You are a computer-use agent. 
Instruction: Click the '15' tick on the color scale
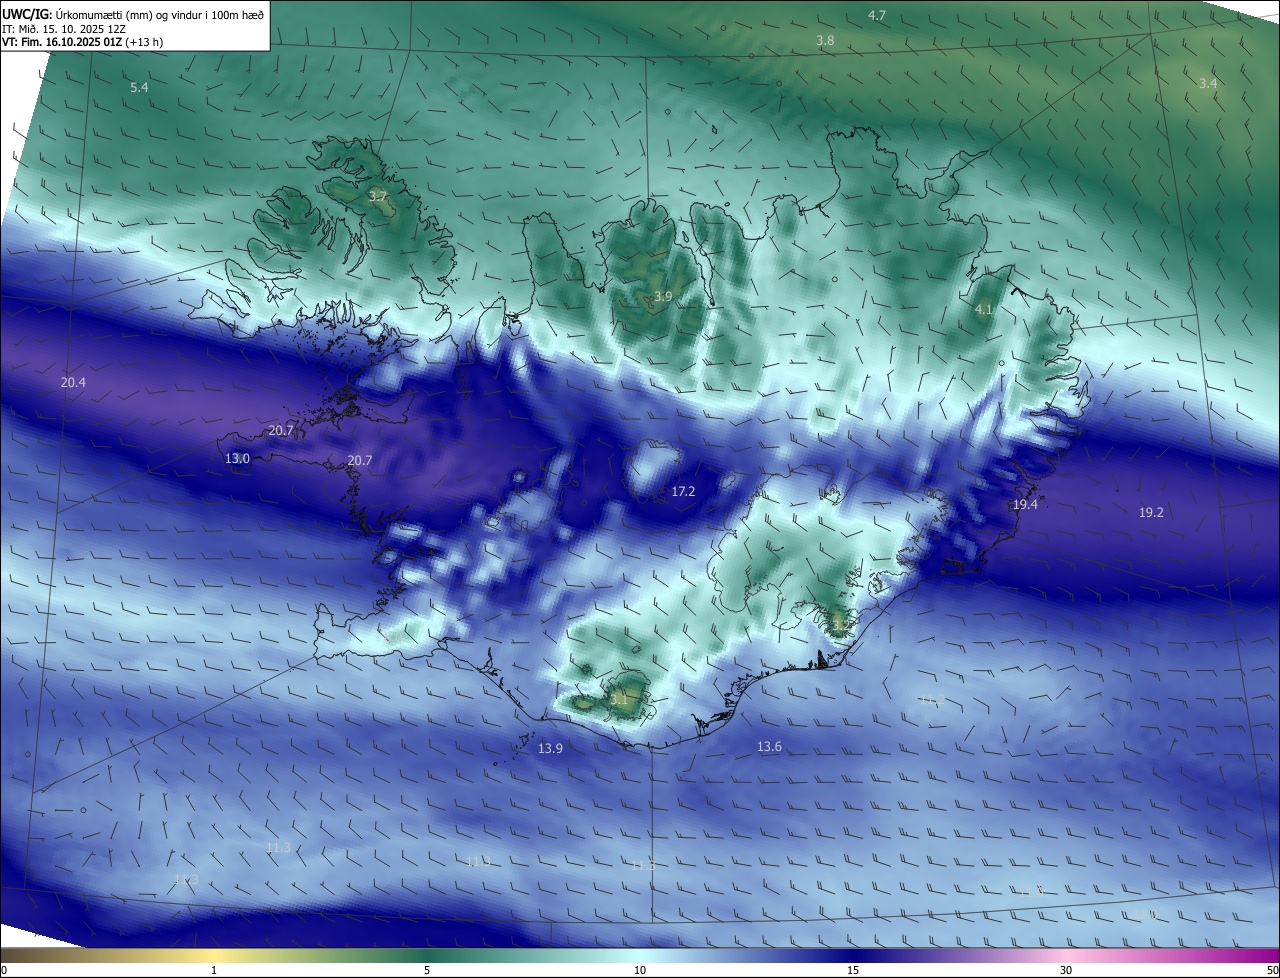point(853,970)
